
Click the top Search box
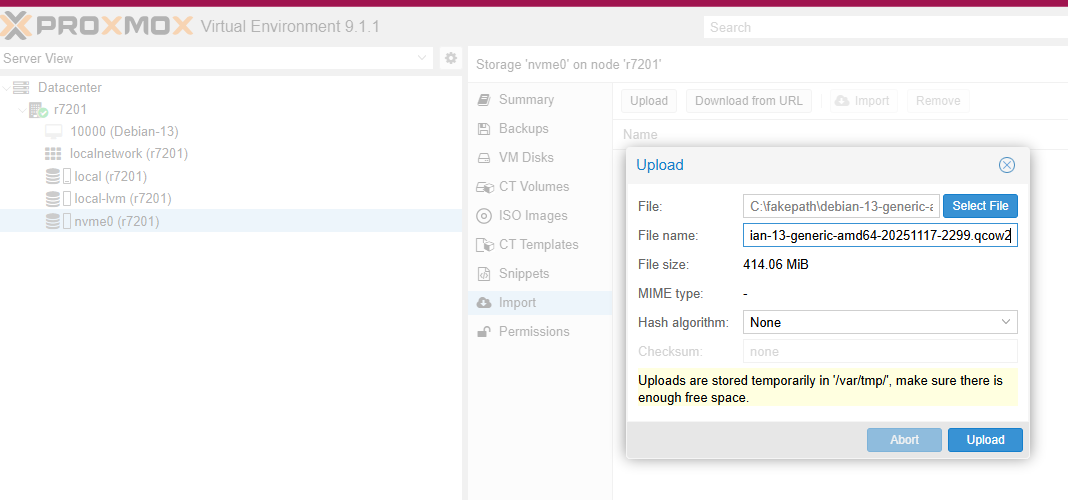[x=885, y=27]
